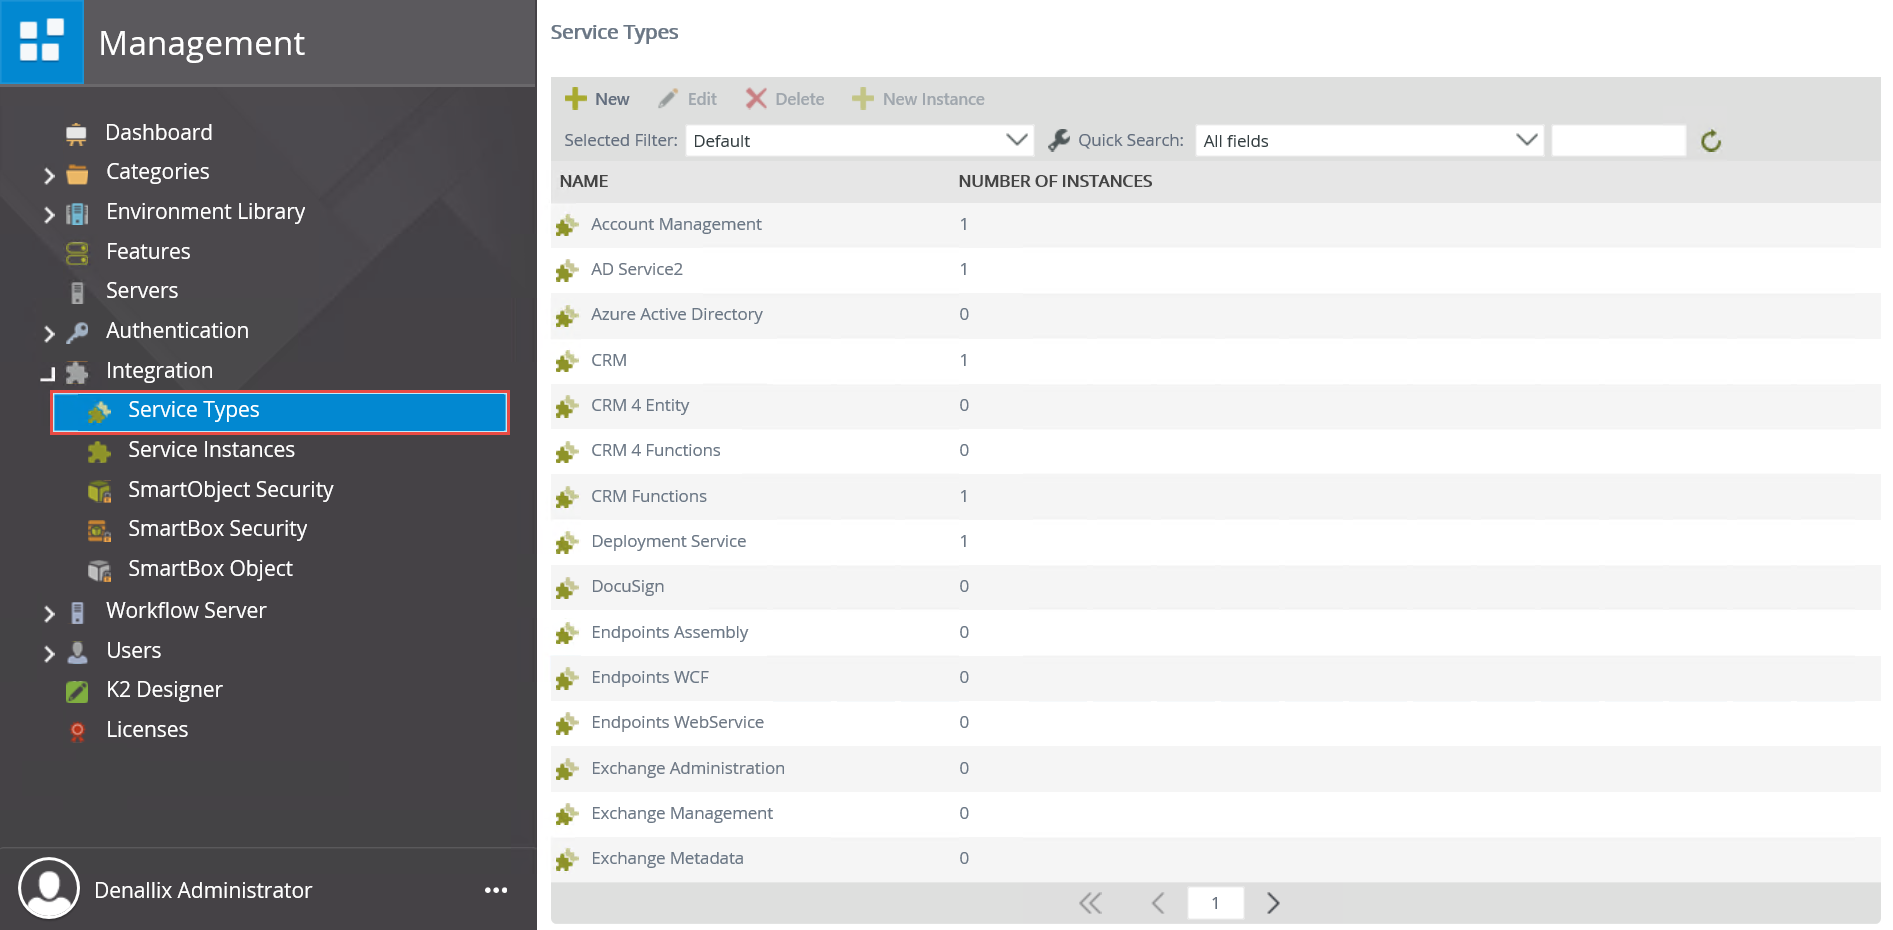
Task: Click the SmartBox Object icon
Action: coord(99,570)
